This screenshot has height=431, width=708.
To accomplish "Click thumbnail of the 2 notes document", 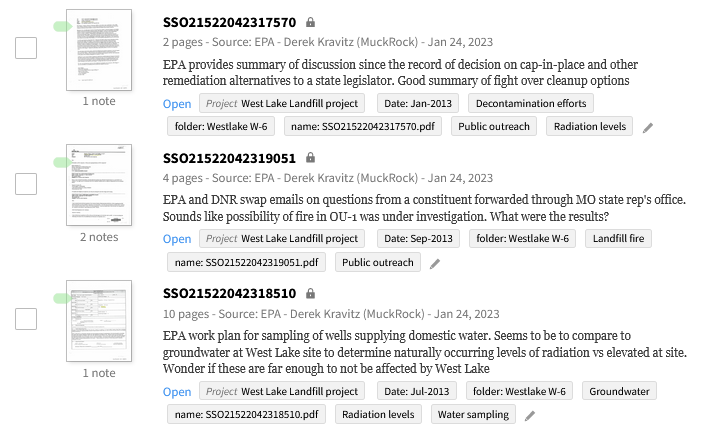I will point(99,185).
